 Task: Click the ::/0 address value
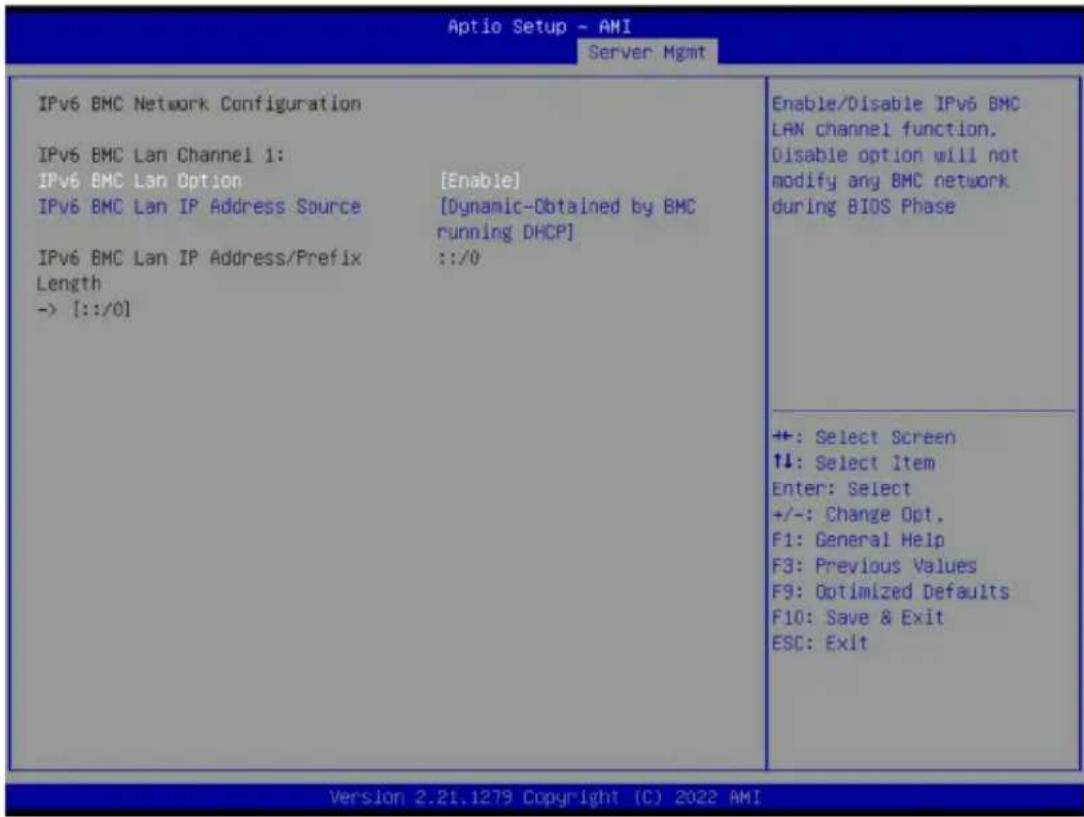point(458,258)
